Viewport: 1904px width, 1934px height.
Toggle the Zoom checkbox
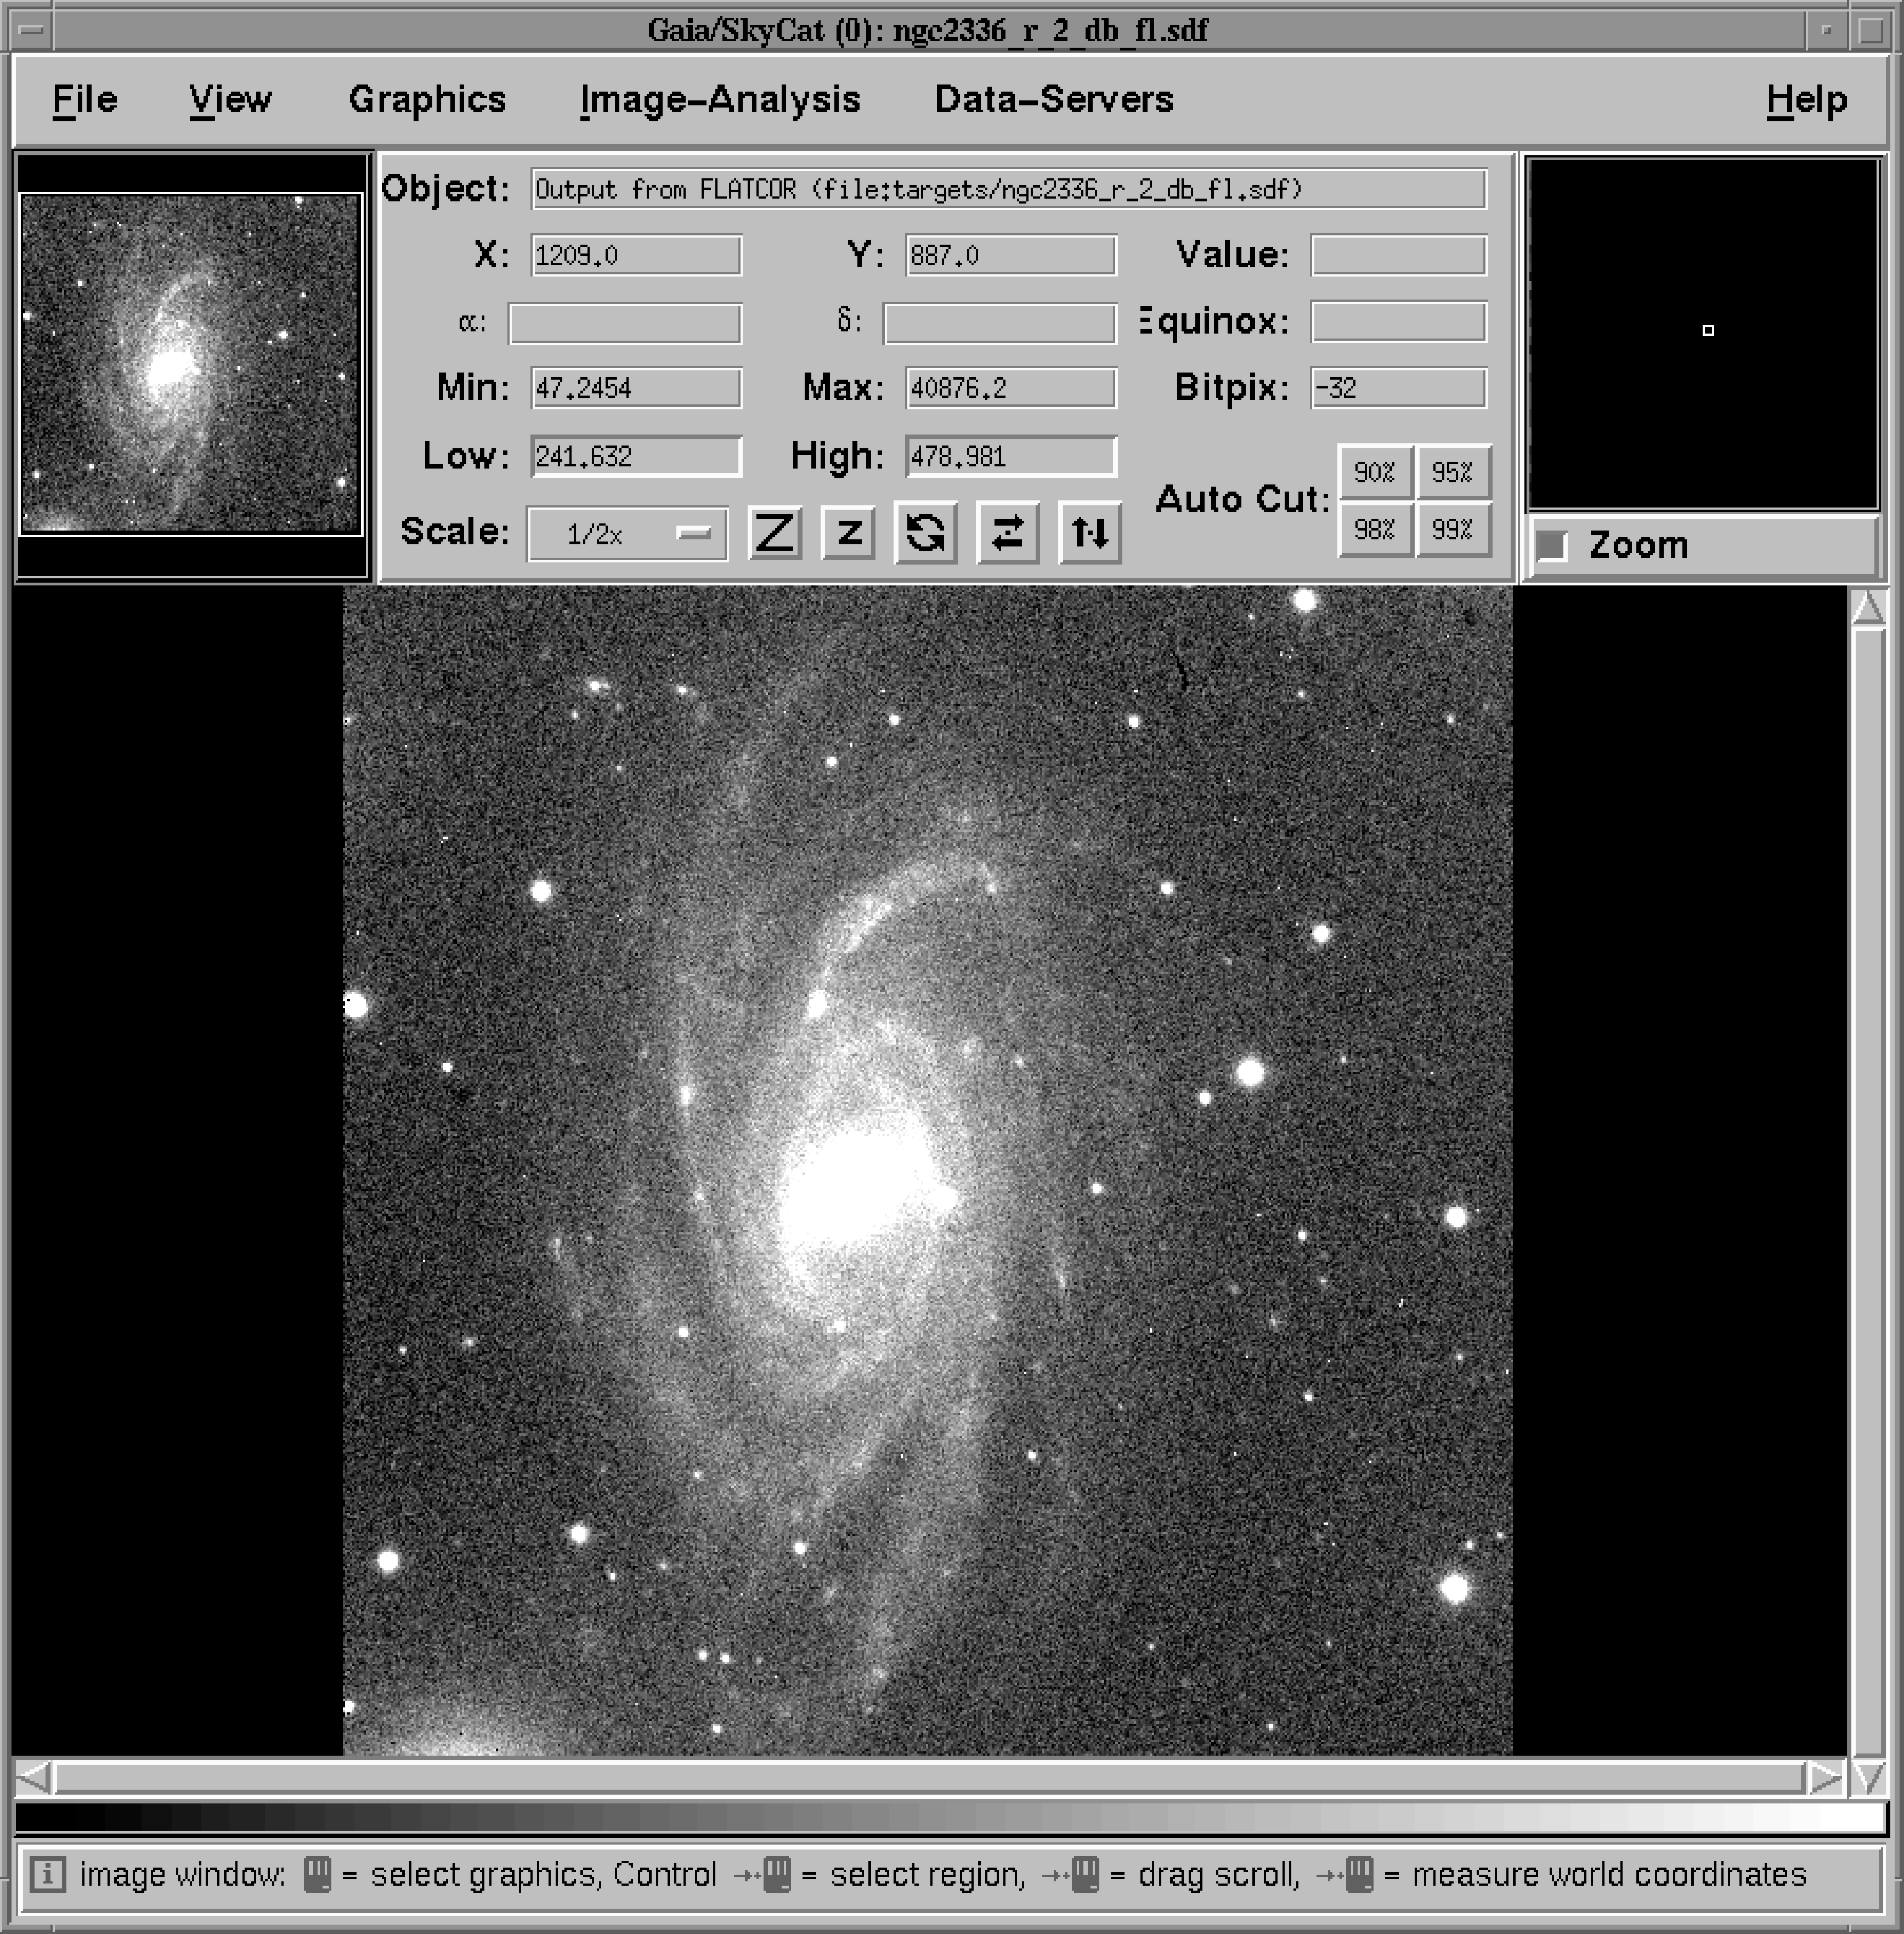(x=1552, y=546)
